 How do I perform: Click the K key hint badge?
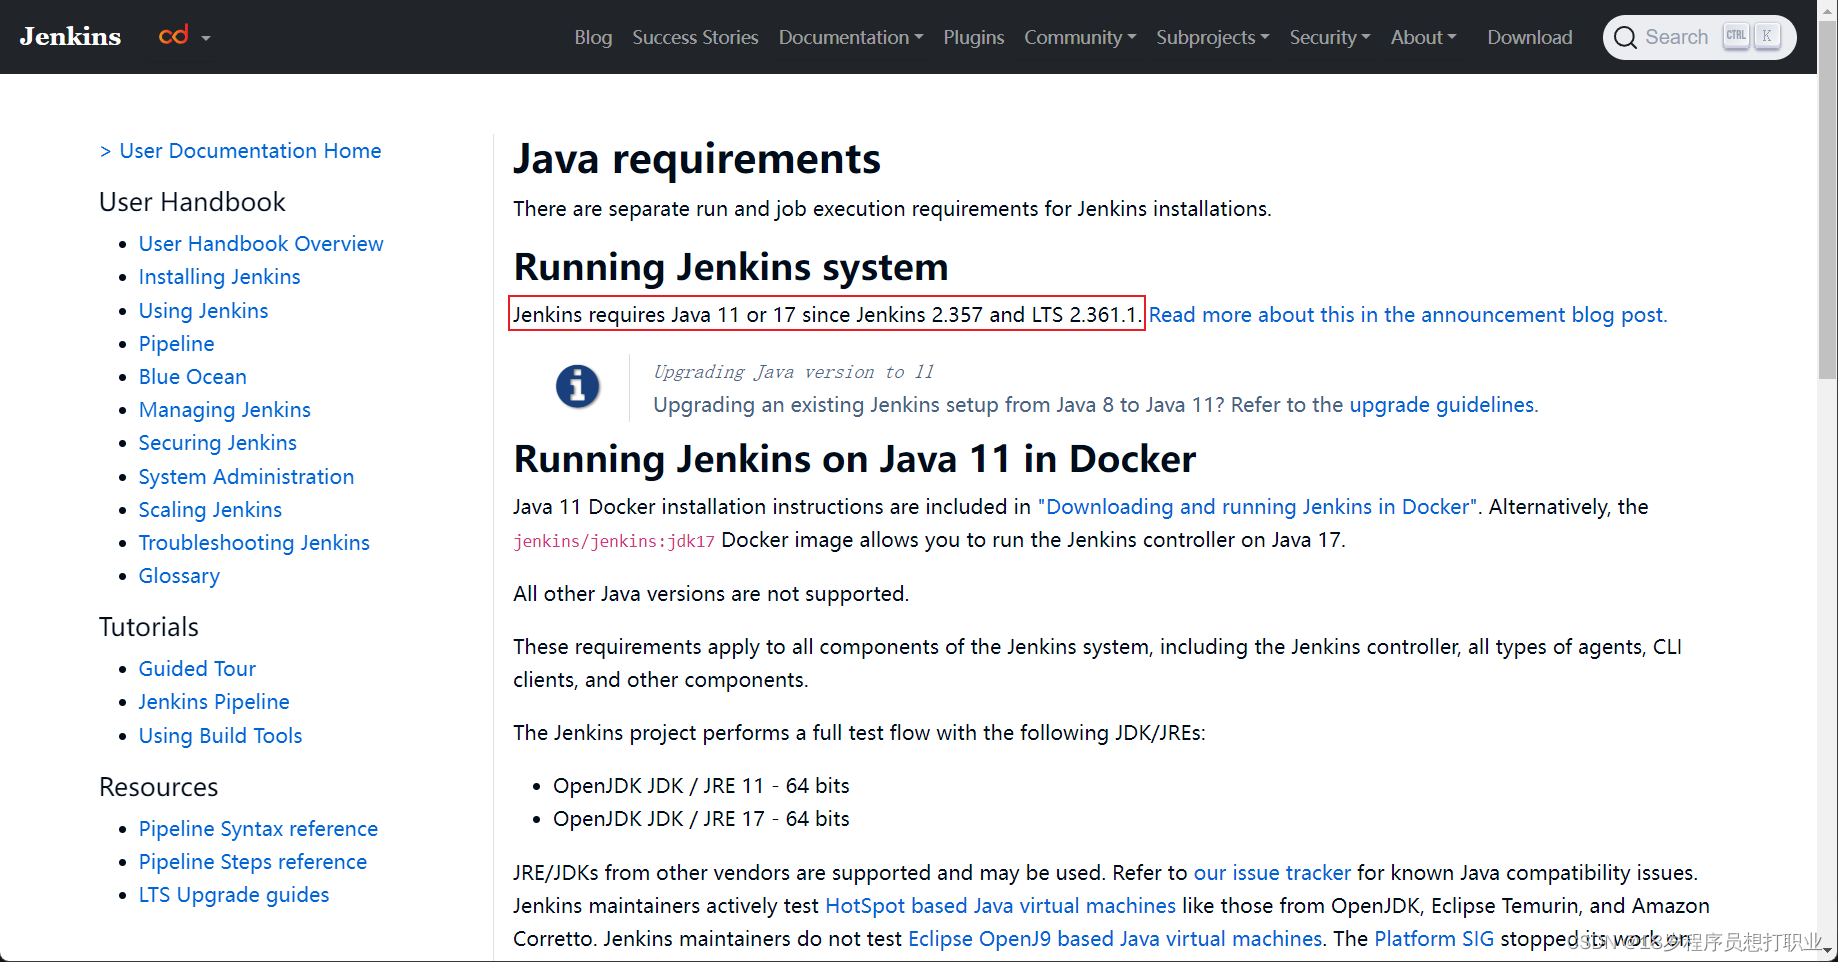[x=1767, y=36]
